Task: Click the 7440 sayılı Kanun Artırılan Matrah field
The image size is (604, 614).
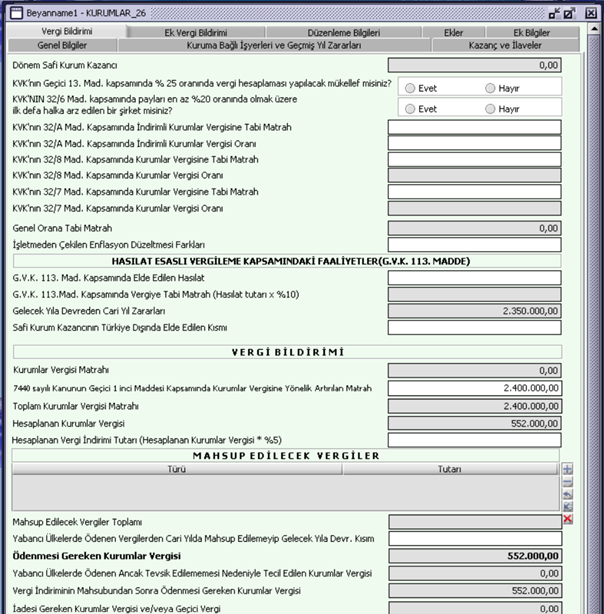Action: [475, 388]
